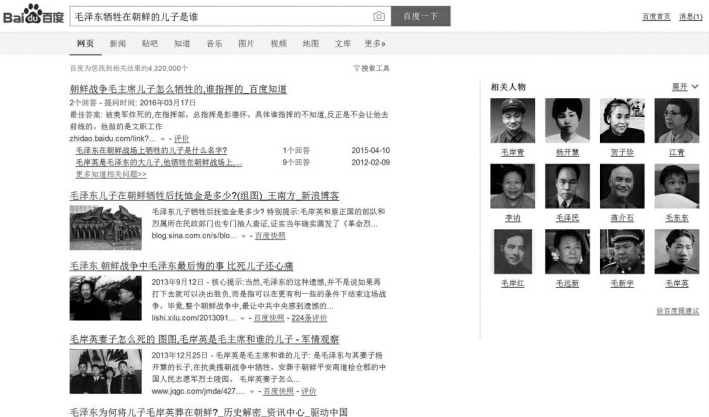Open the 更多» tab menu
The height and width of the screenshot is (417, 709).
(x=375, y=43)
